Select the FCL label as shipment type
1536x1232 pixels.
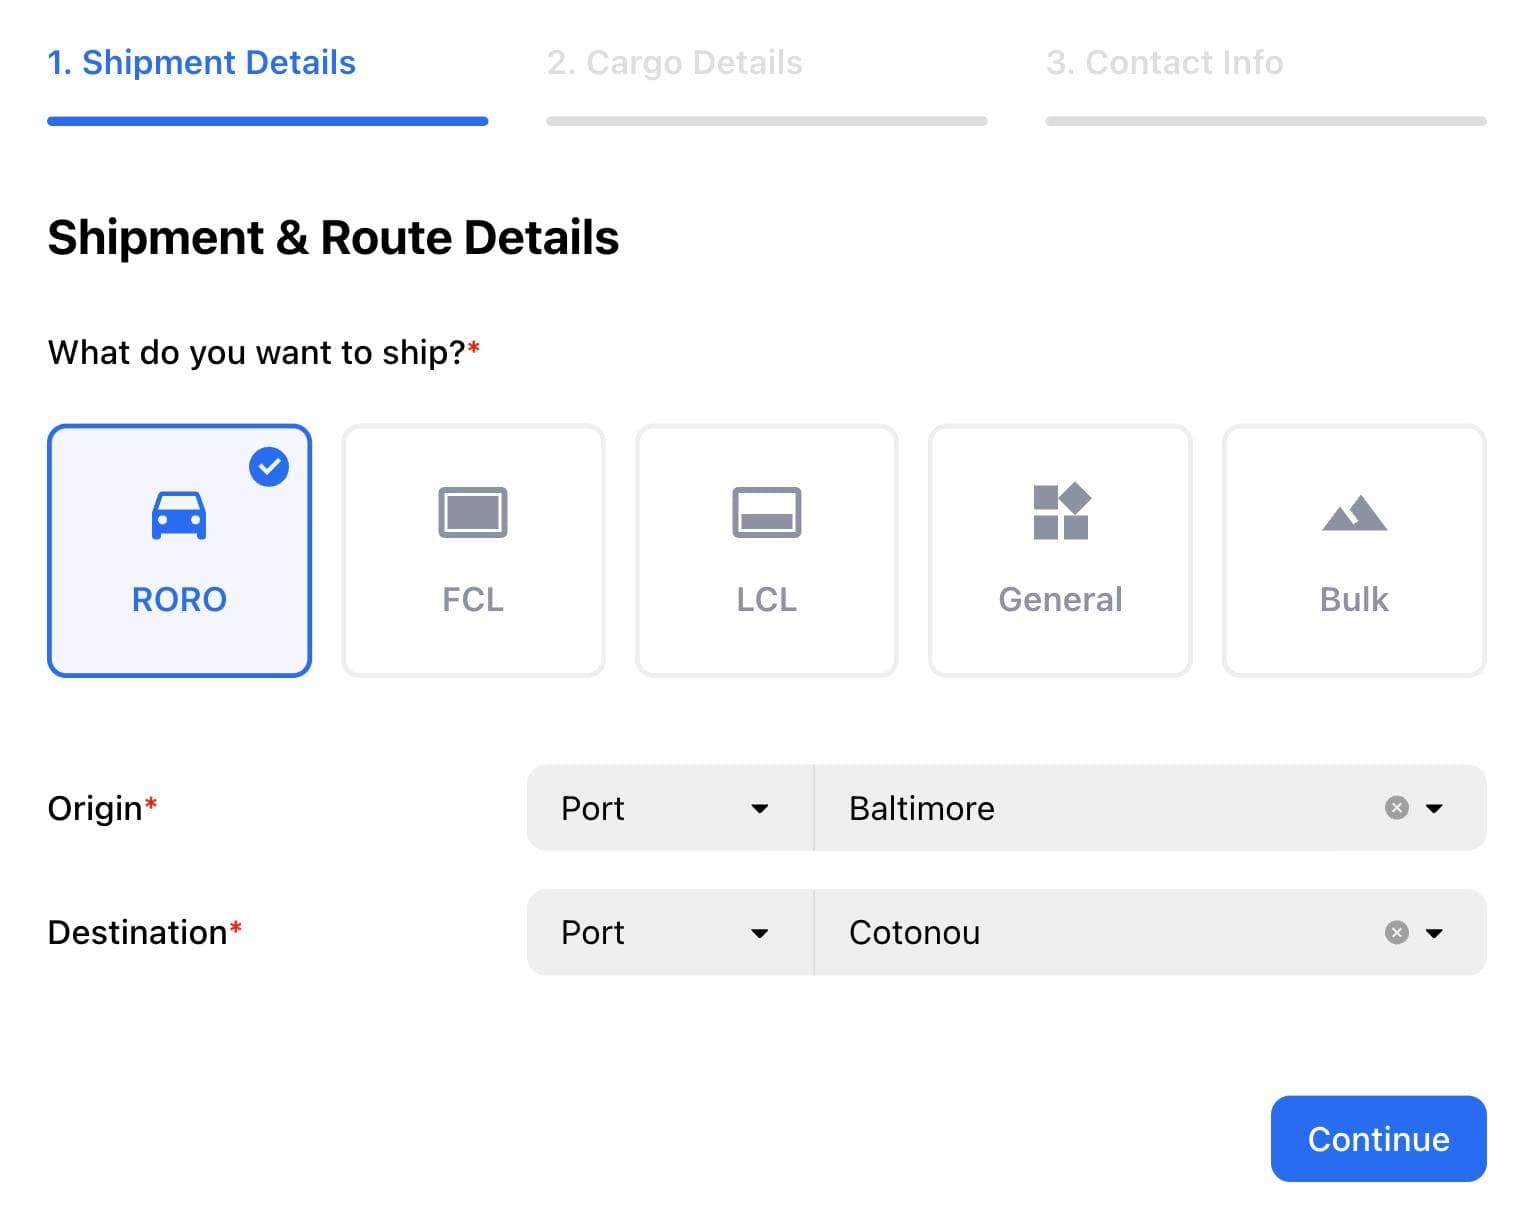[473, 599]
